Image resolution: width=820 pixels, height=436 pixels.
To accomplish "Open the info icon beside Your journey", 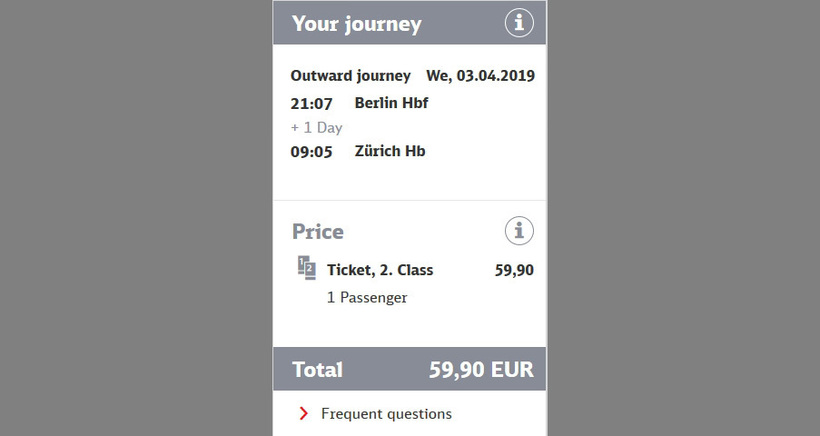I will point(519,23).
